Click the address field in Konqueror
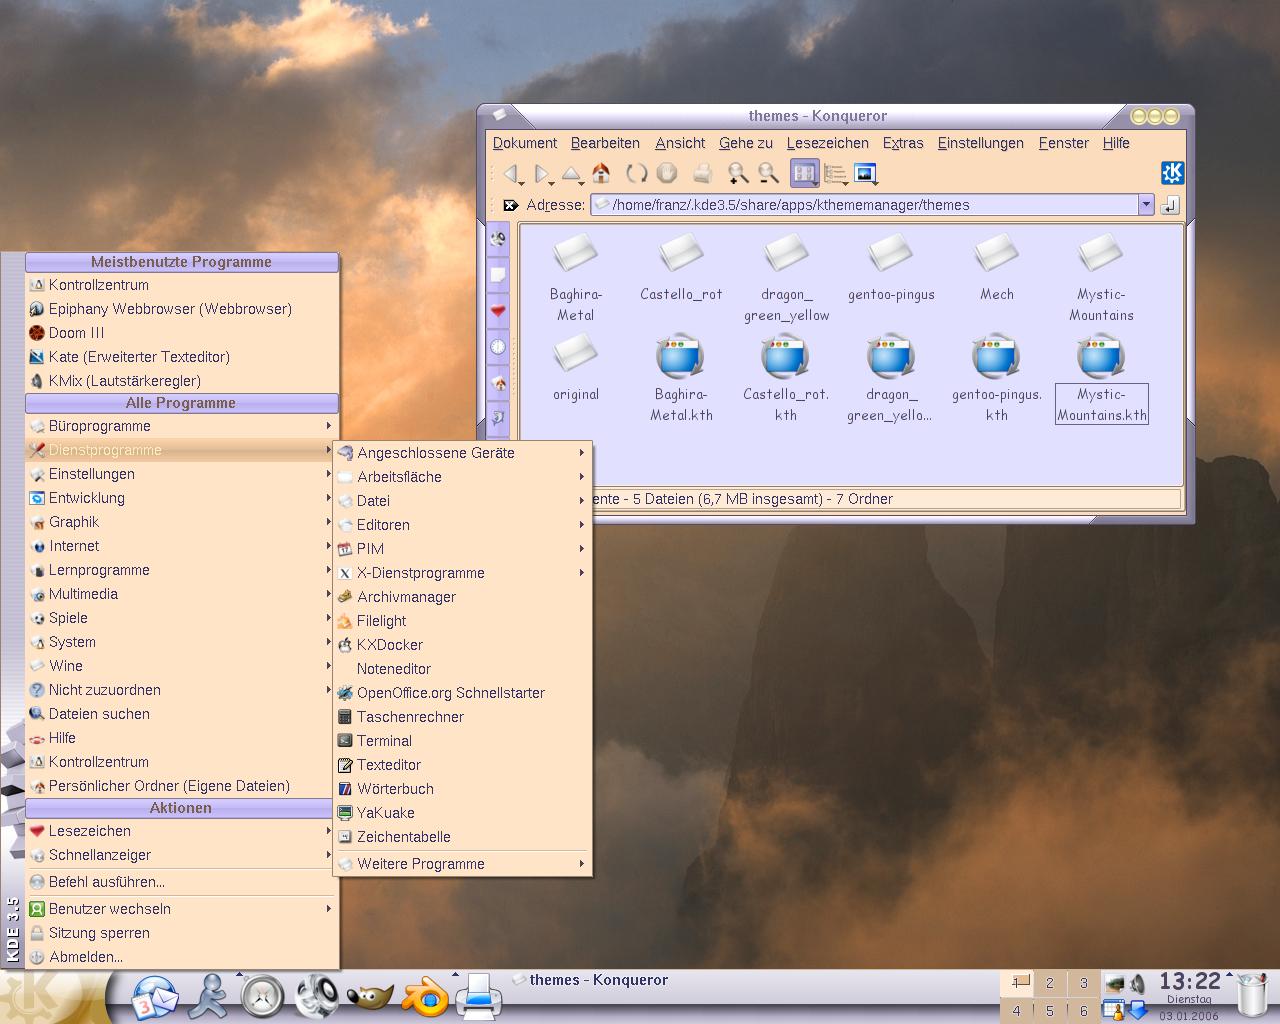Image resolution: width=1280 pixels, height=1024 pixels. click(865, 205)
